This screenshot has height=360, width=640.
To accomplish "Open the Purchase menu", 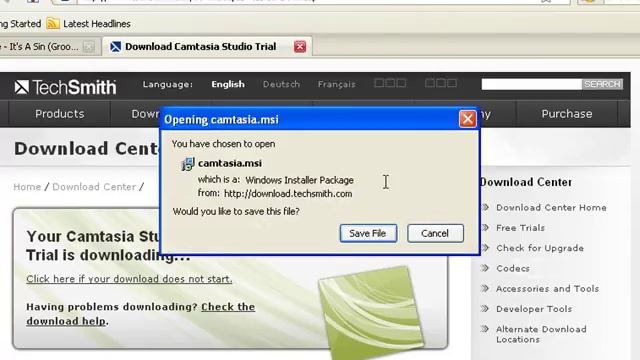I will [x=567, y=114].
